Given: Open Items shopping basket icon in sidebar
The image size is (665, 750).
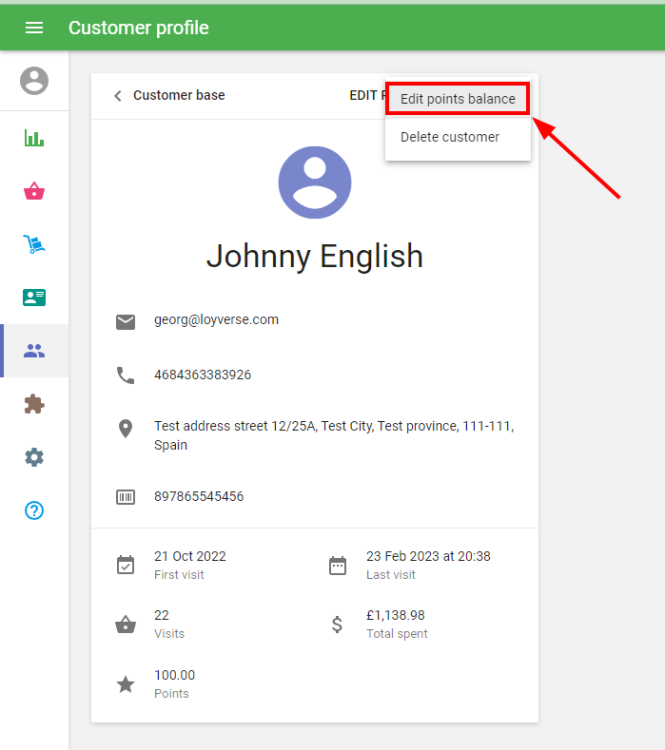Looking at the screenshot, I should 34,191.
